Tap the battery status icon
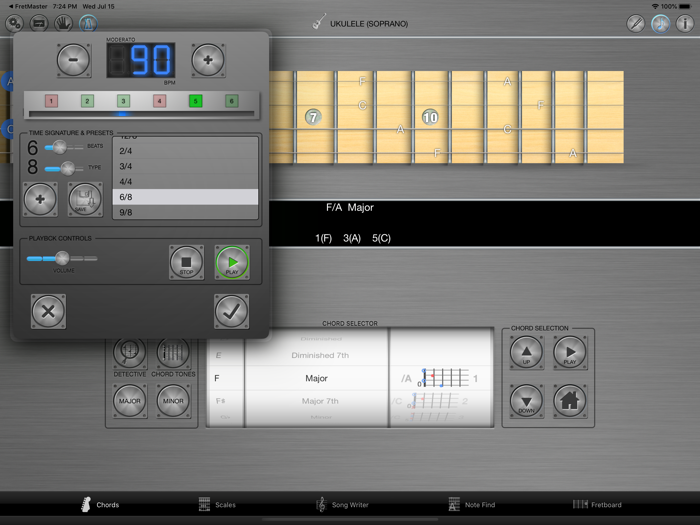This screenshot has width=700, height=525. pyautogui.click(x=685, y=6)
